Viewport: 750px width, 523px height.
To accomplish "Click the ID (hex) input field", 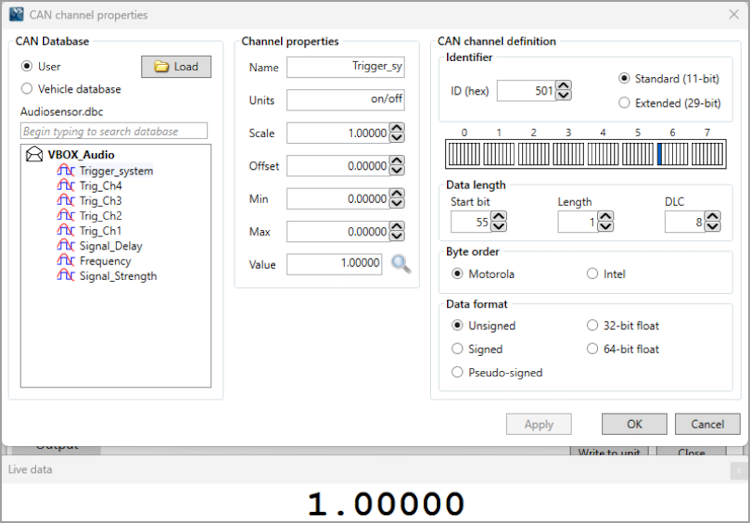I will (527, 90).
